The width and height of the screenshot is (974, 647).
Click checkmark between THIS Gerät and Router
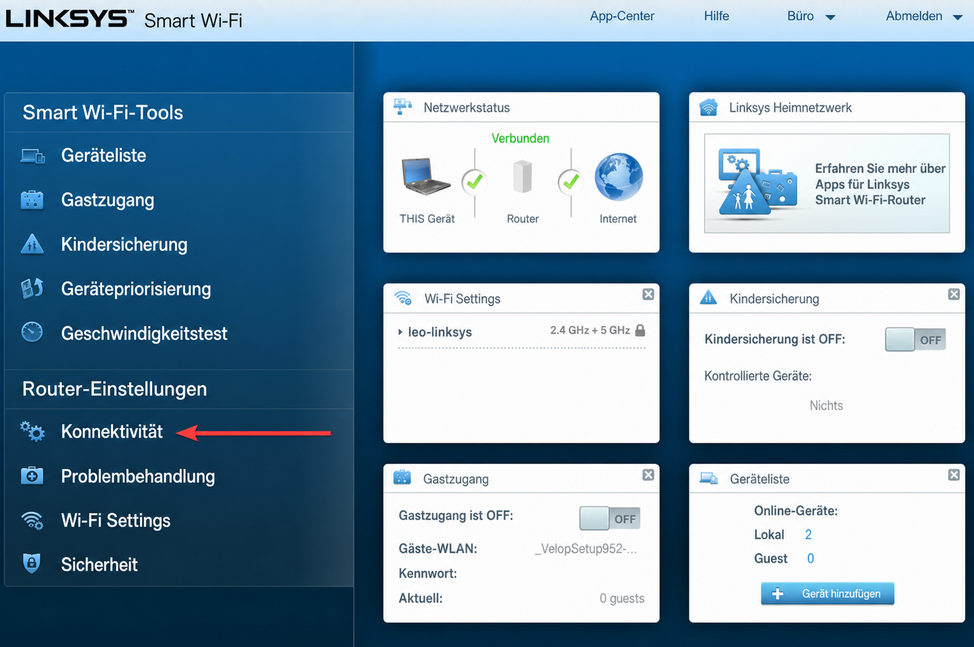(475, 181)
